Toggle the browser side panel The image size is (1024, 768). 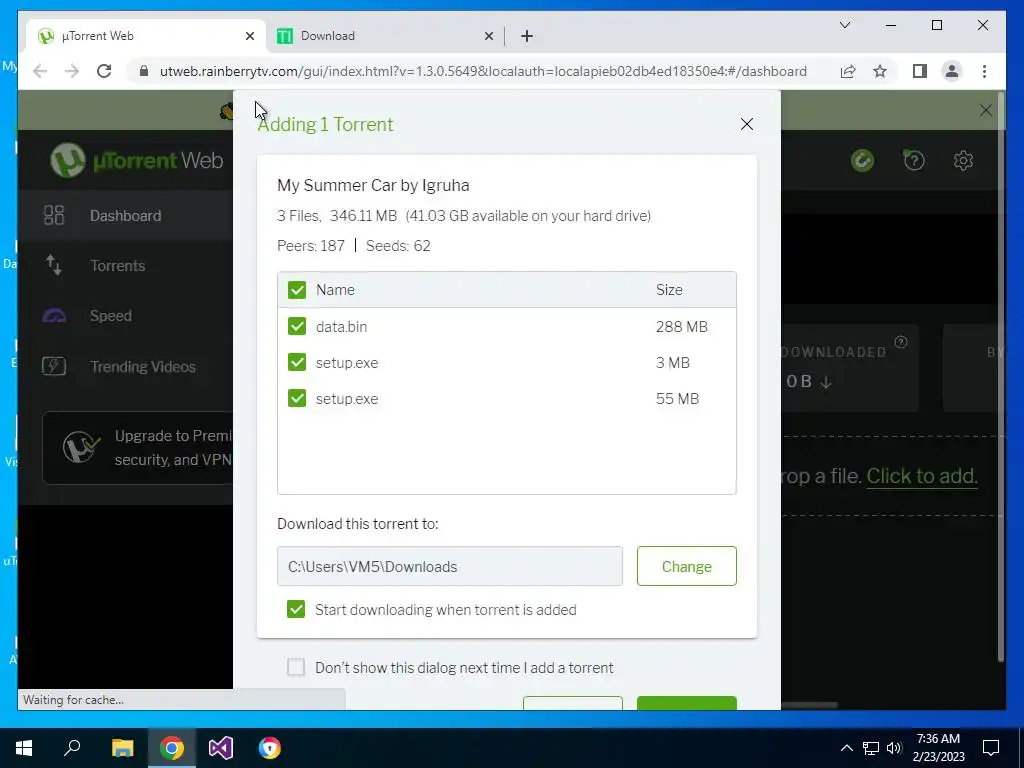tap(920, 71)
